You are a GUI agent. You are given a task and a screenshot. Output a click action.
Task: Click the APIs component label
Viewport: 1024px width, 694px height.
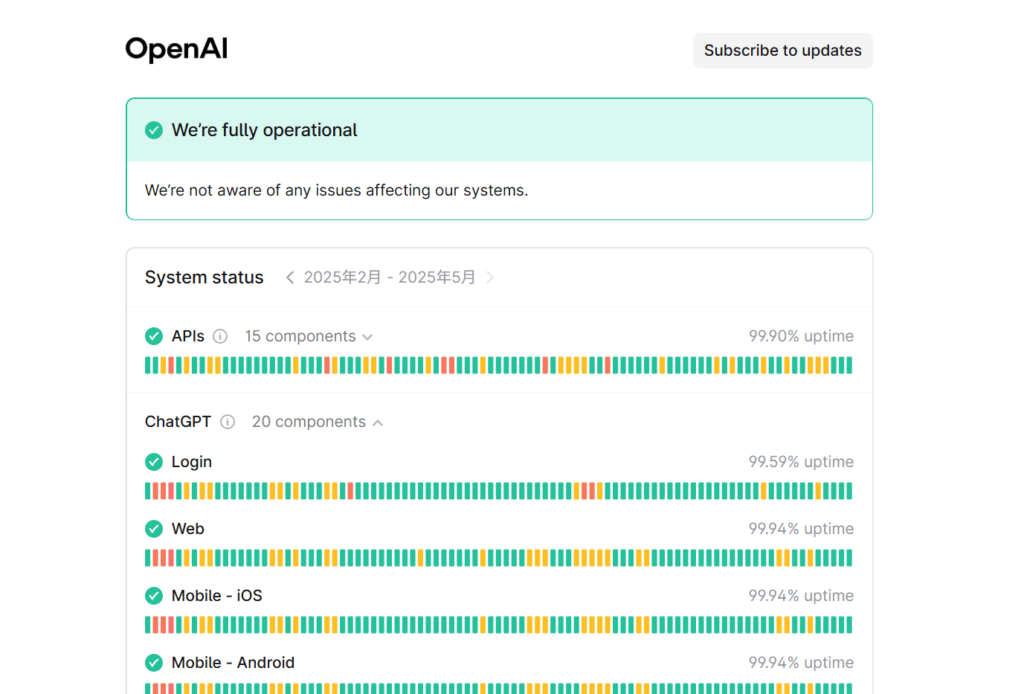(x=187, y=336)
